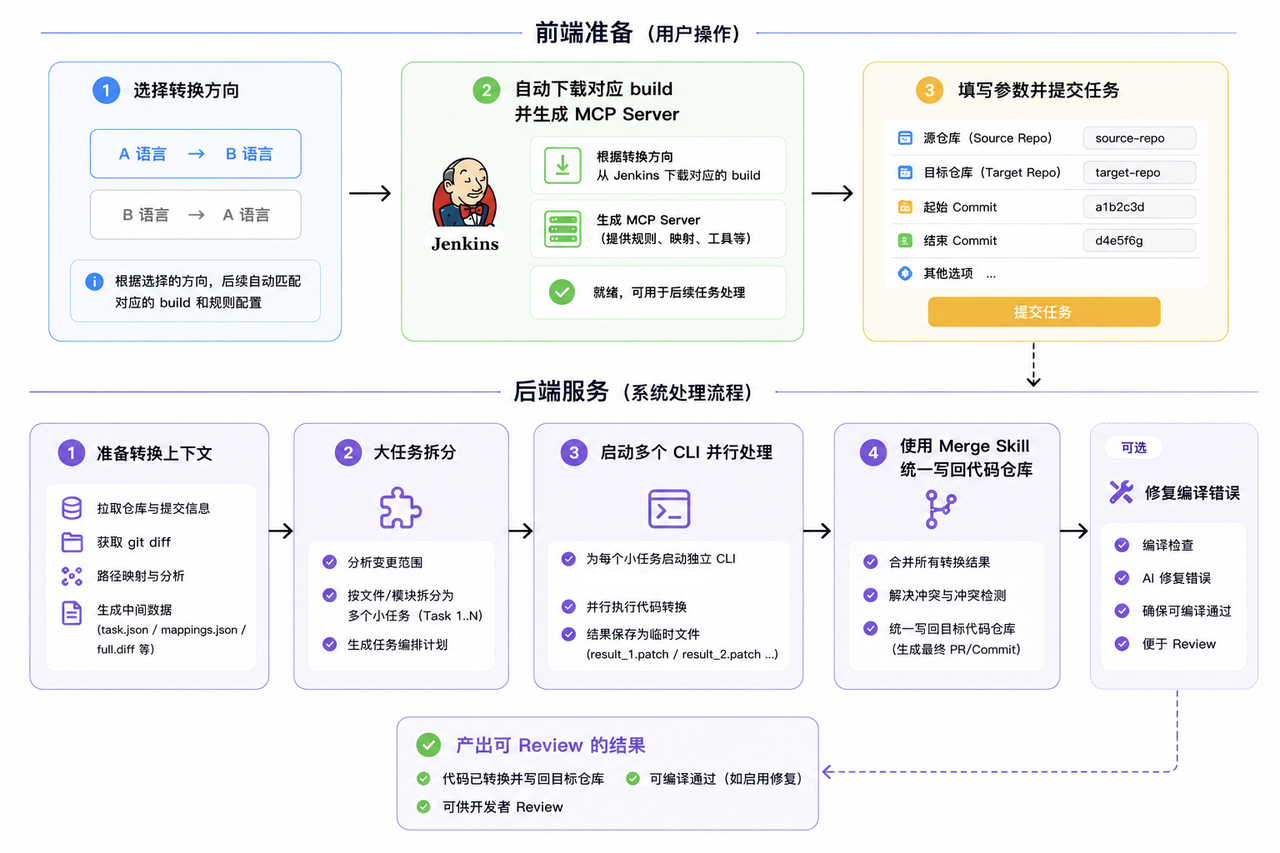Toggle the 并行执行代码转换 checkmark

click(568, 606)
